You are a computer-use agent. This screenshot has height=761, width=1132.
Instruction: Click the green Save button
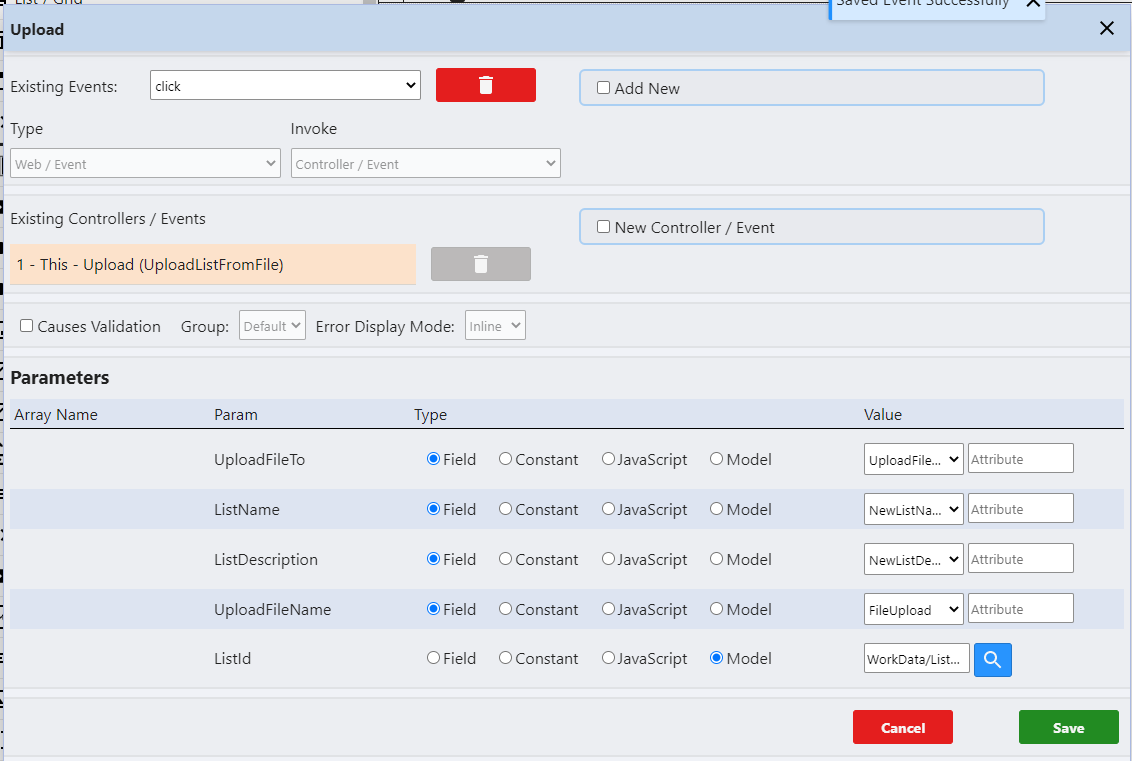click(x=1068, y=727)
